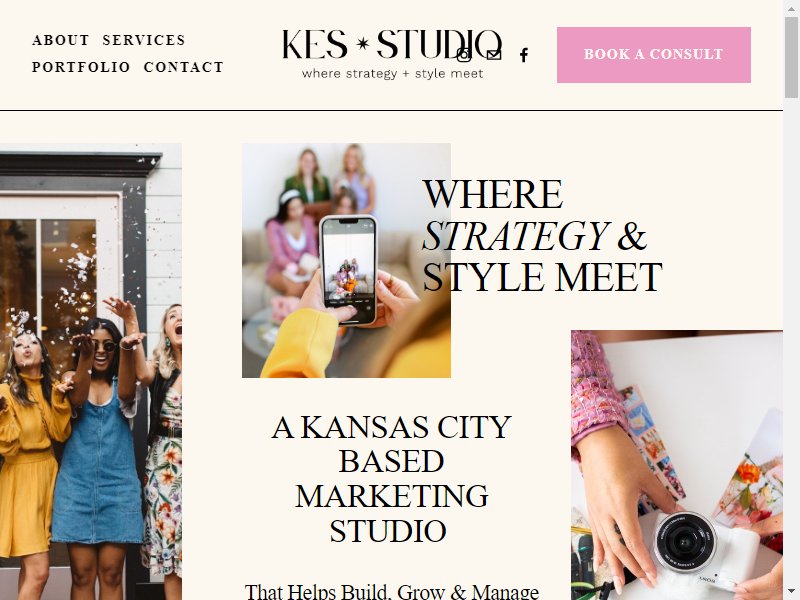The height and width of the screenshot is (600, 800).
Task: Click the scrollbar up arrow
Action: tap(791, 7)
